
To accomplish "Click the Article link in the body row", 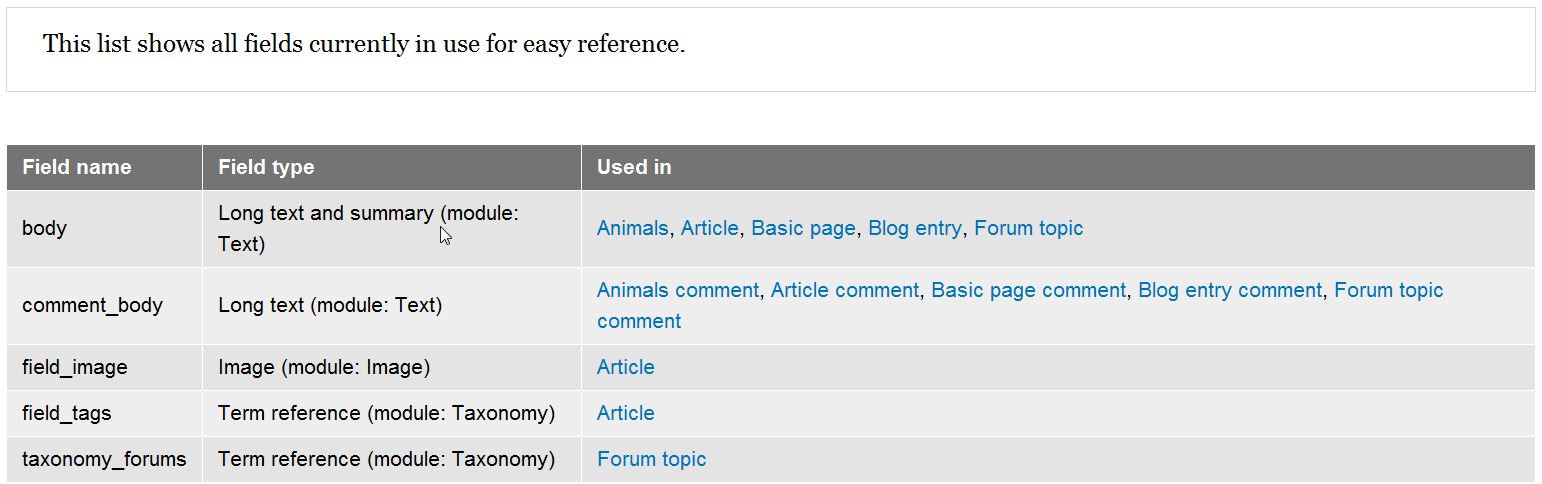I will point(709,228).
